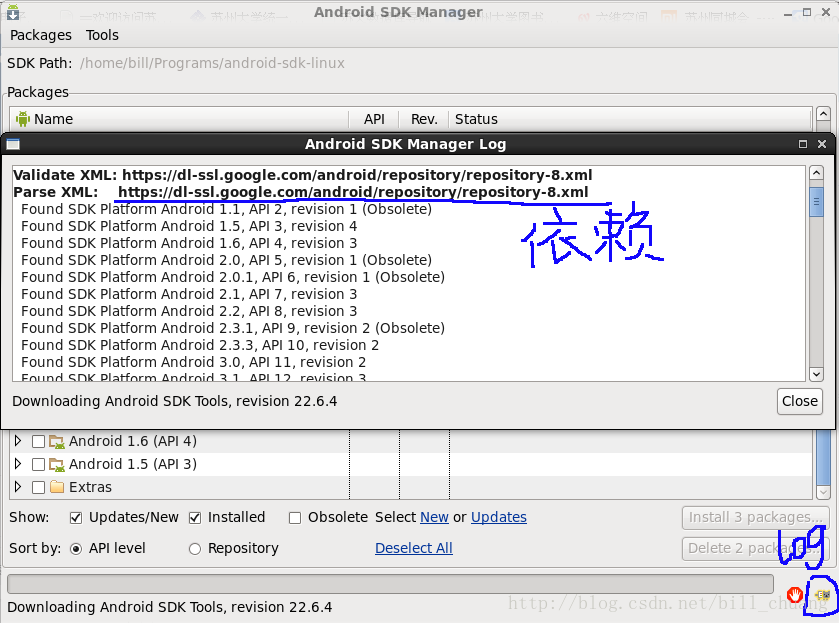Click the Deselect All link
The image size is (839, 623).
414,549
